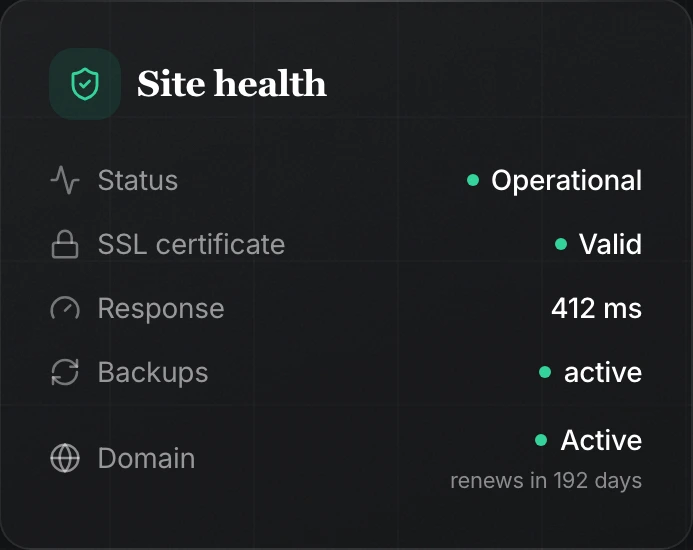Screen dimensions: 693x550
Task: Click the green dot beside Domain Active
Action: [541, 440]
